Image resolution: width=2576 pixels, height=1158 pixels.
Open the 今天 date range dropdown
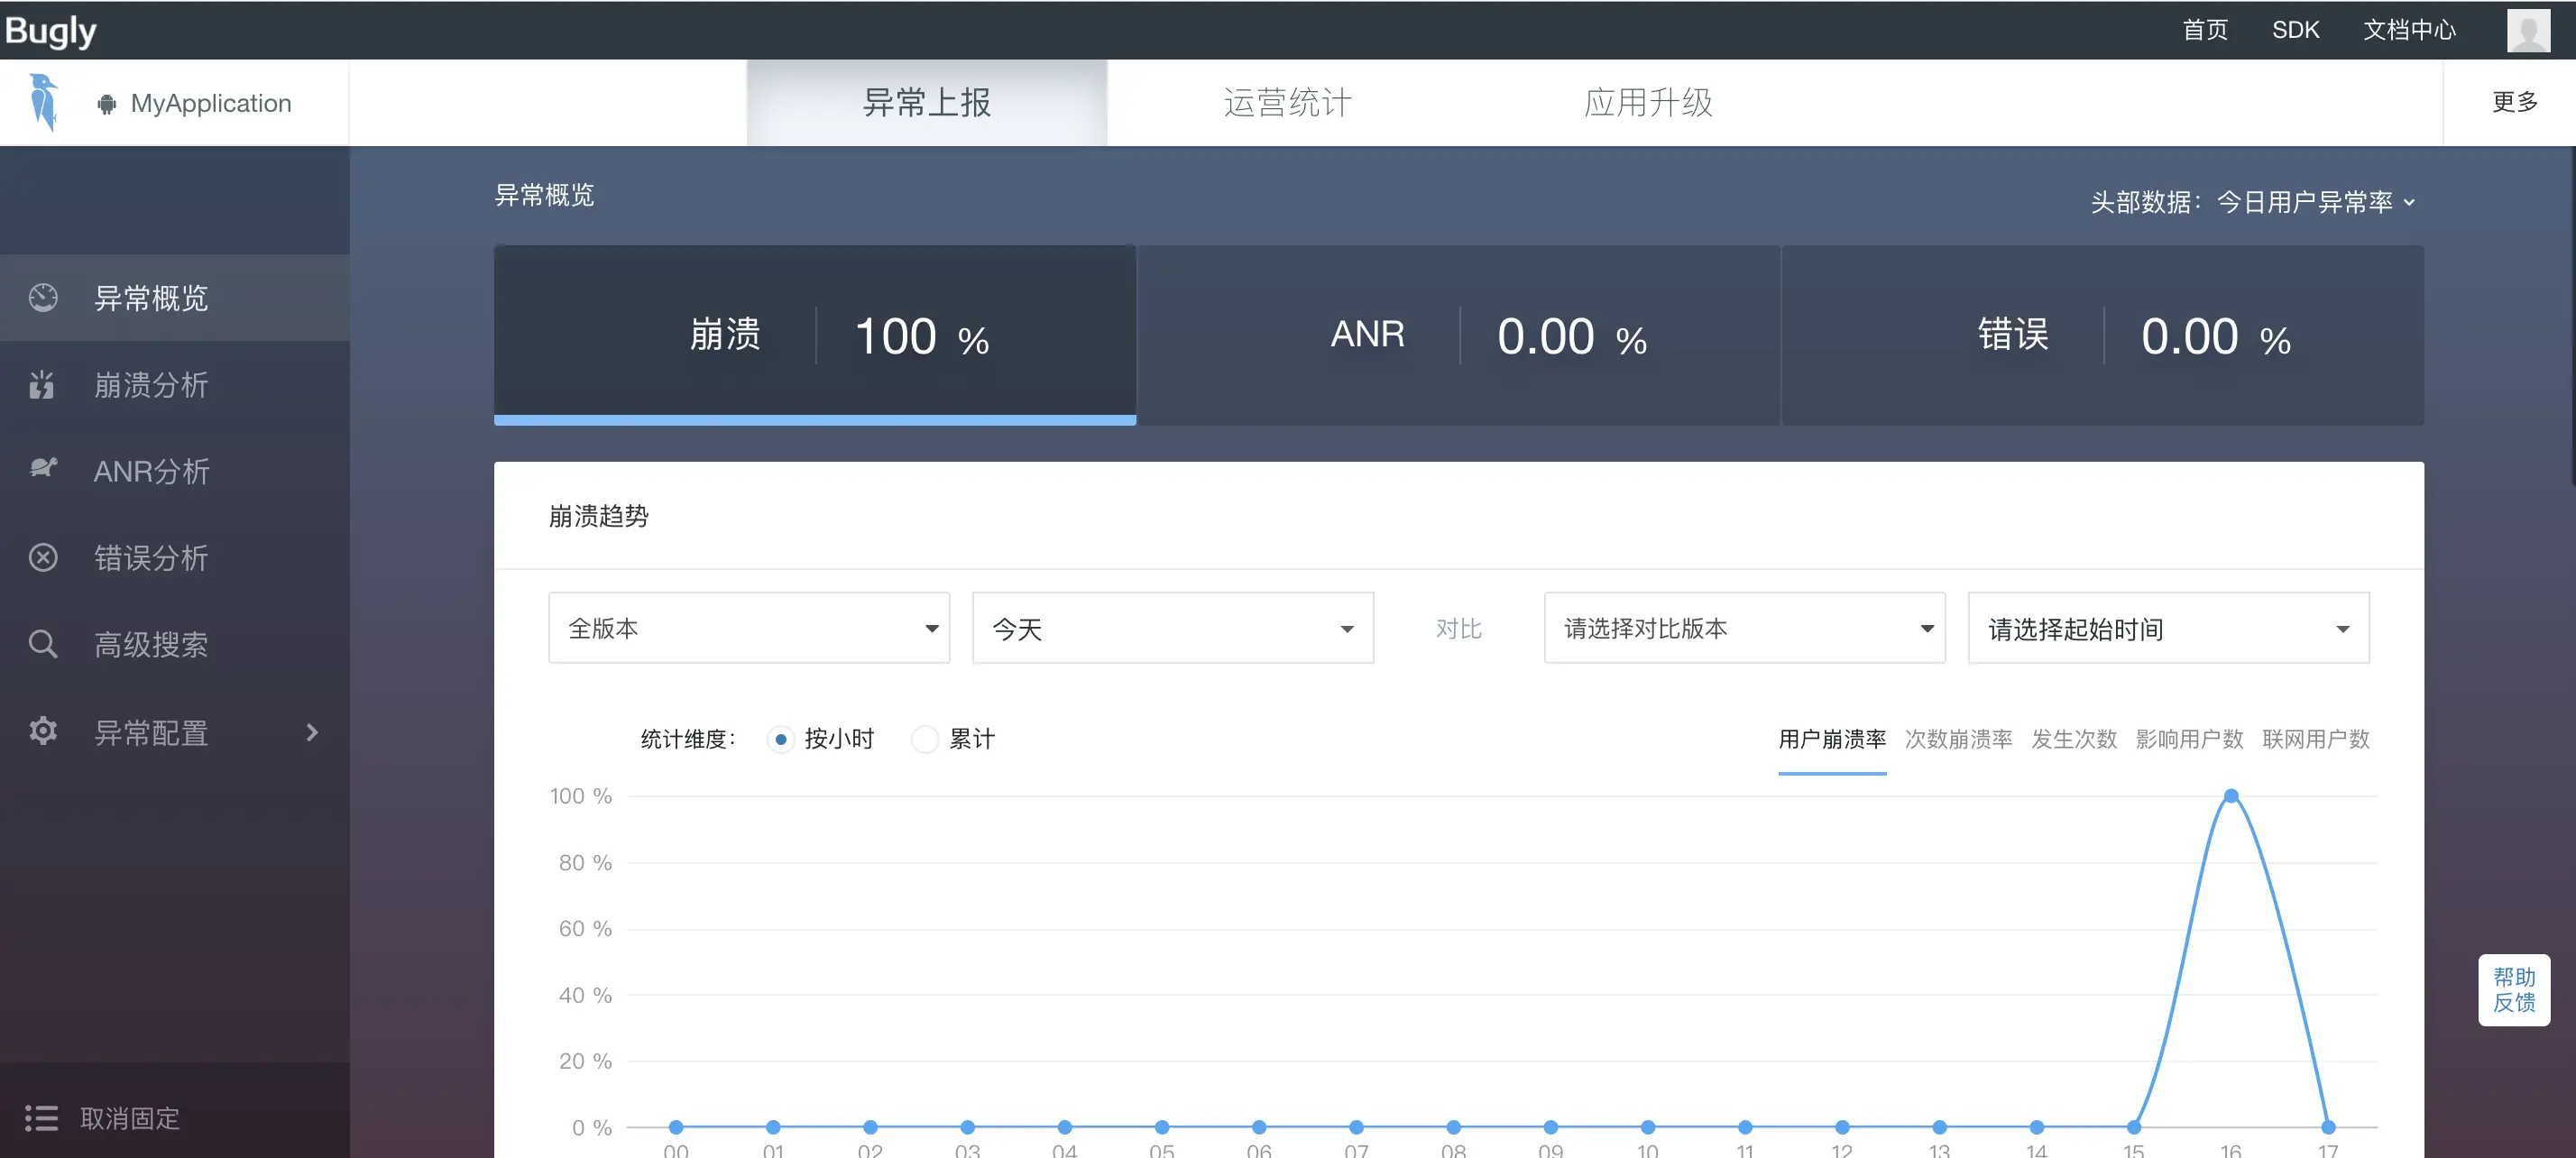point(1172,628)
